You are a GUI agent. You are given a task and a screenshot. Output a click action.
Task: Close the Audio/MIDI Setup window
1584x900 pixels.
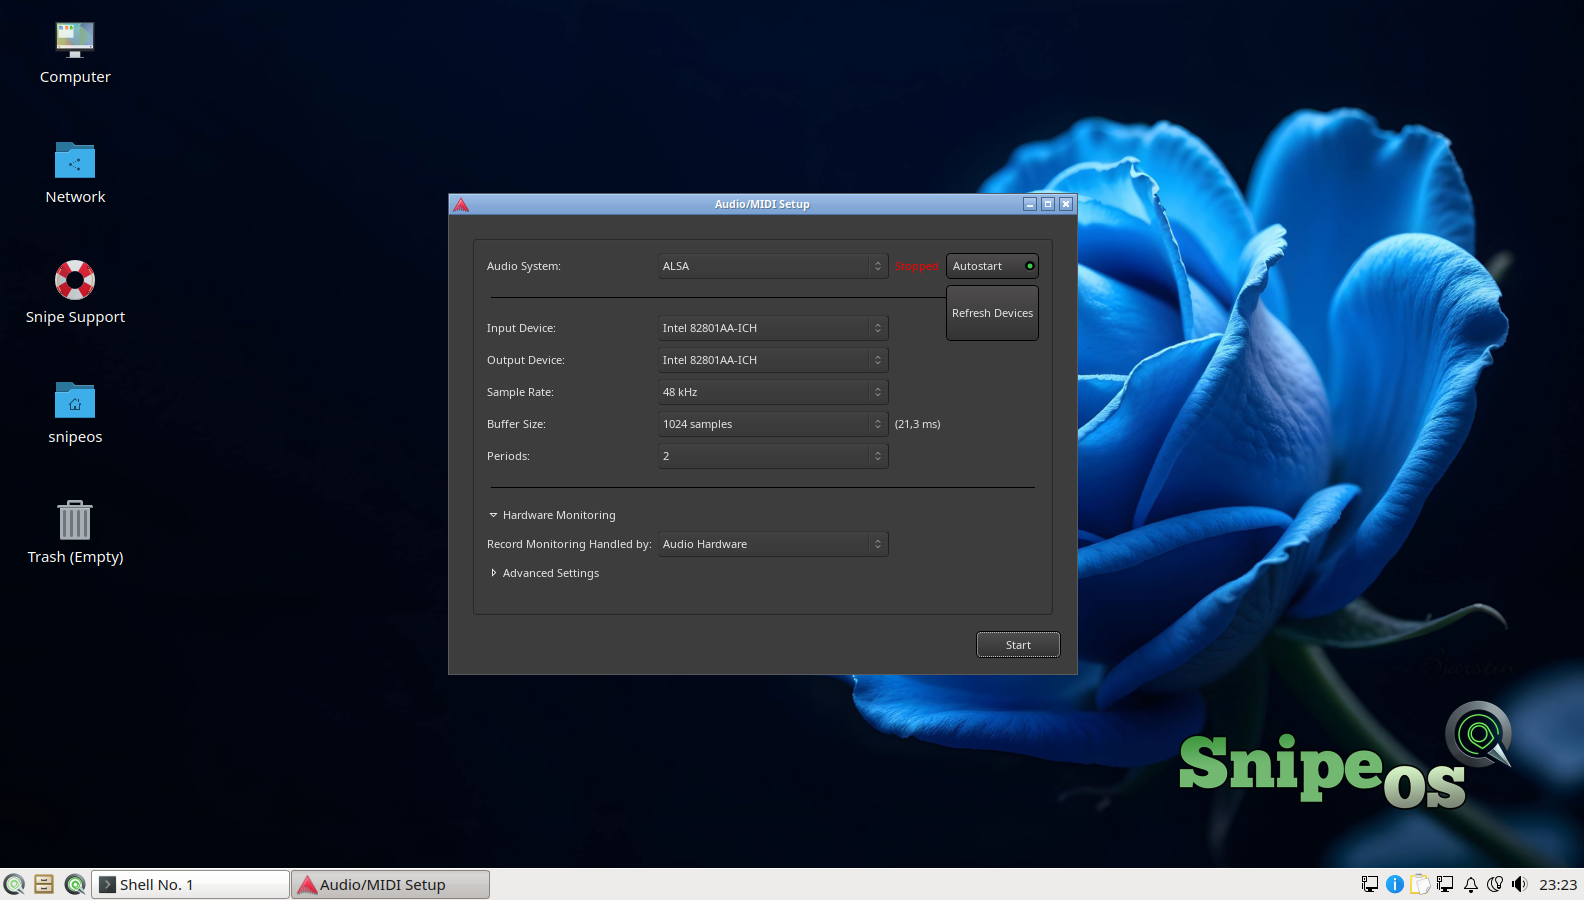1066,204
